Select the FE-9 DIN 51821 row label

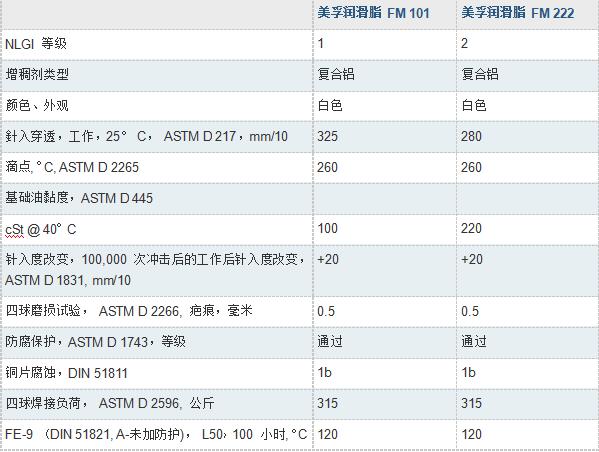coord(156,434)
